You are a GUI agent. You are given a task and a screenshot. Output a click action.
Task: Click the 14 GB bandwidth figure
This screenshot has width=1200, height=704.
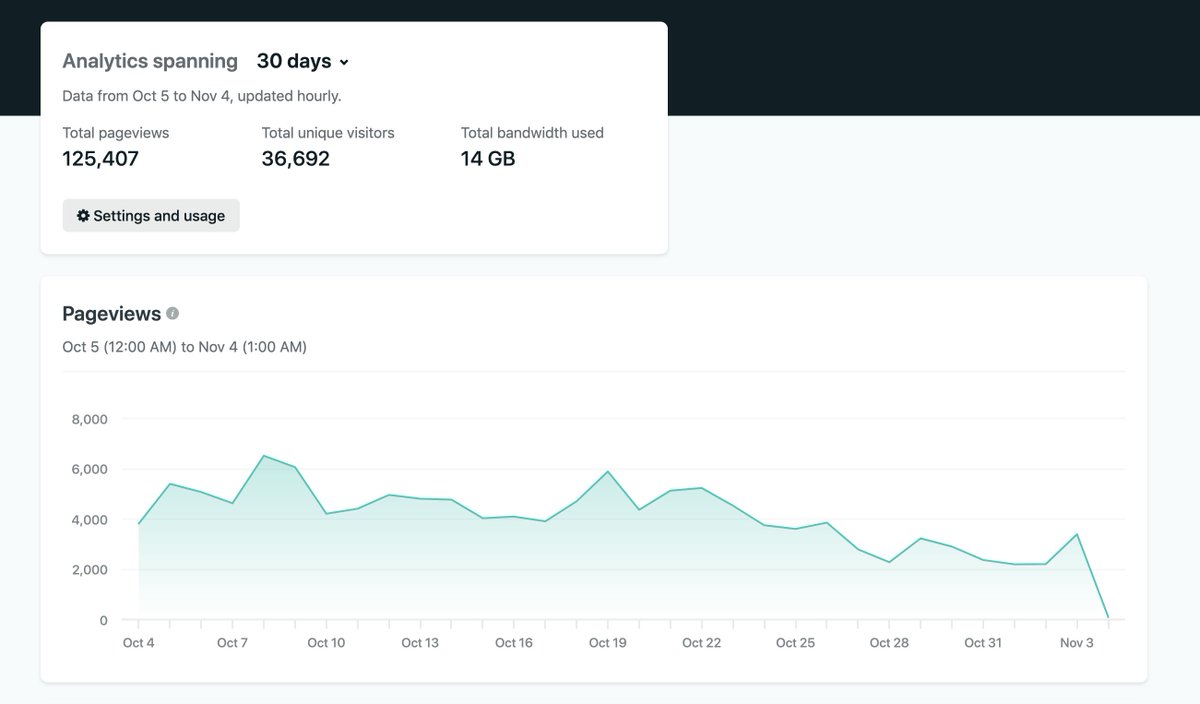point(487,158)
